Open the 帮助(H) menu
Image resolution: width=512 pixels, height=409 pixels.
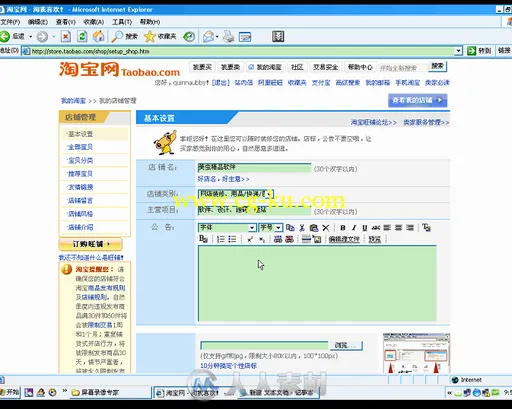[x=150, y=22]
